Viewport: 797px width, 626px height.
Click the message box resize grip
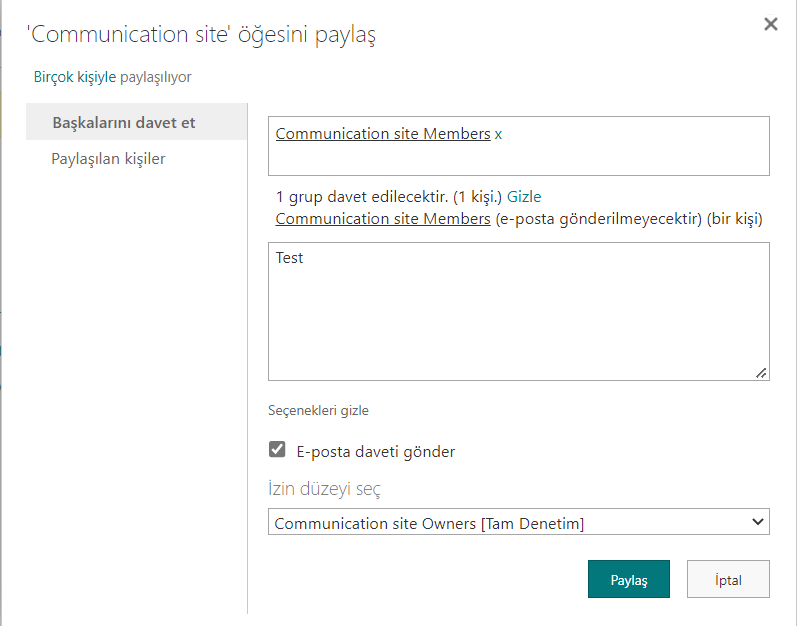click(761, 372)
